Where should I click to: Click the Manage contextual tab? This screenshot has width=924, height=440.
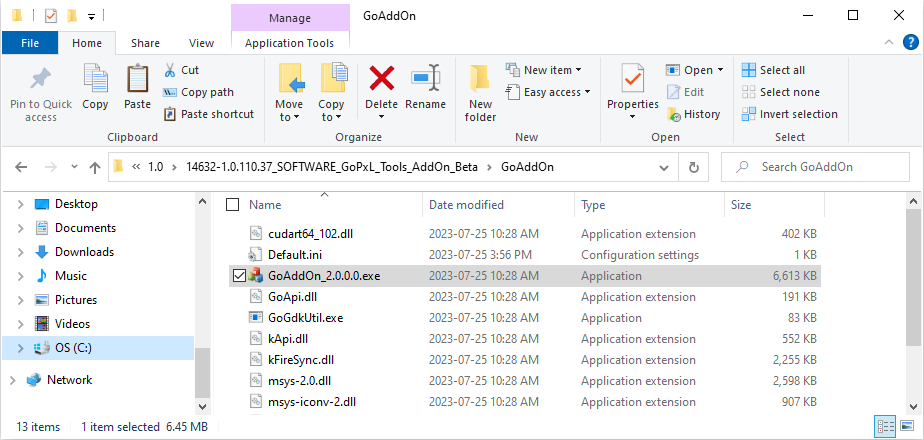pyautogui.click(x=289, y=18)
